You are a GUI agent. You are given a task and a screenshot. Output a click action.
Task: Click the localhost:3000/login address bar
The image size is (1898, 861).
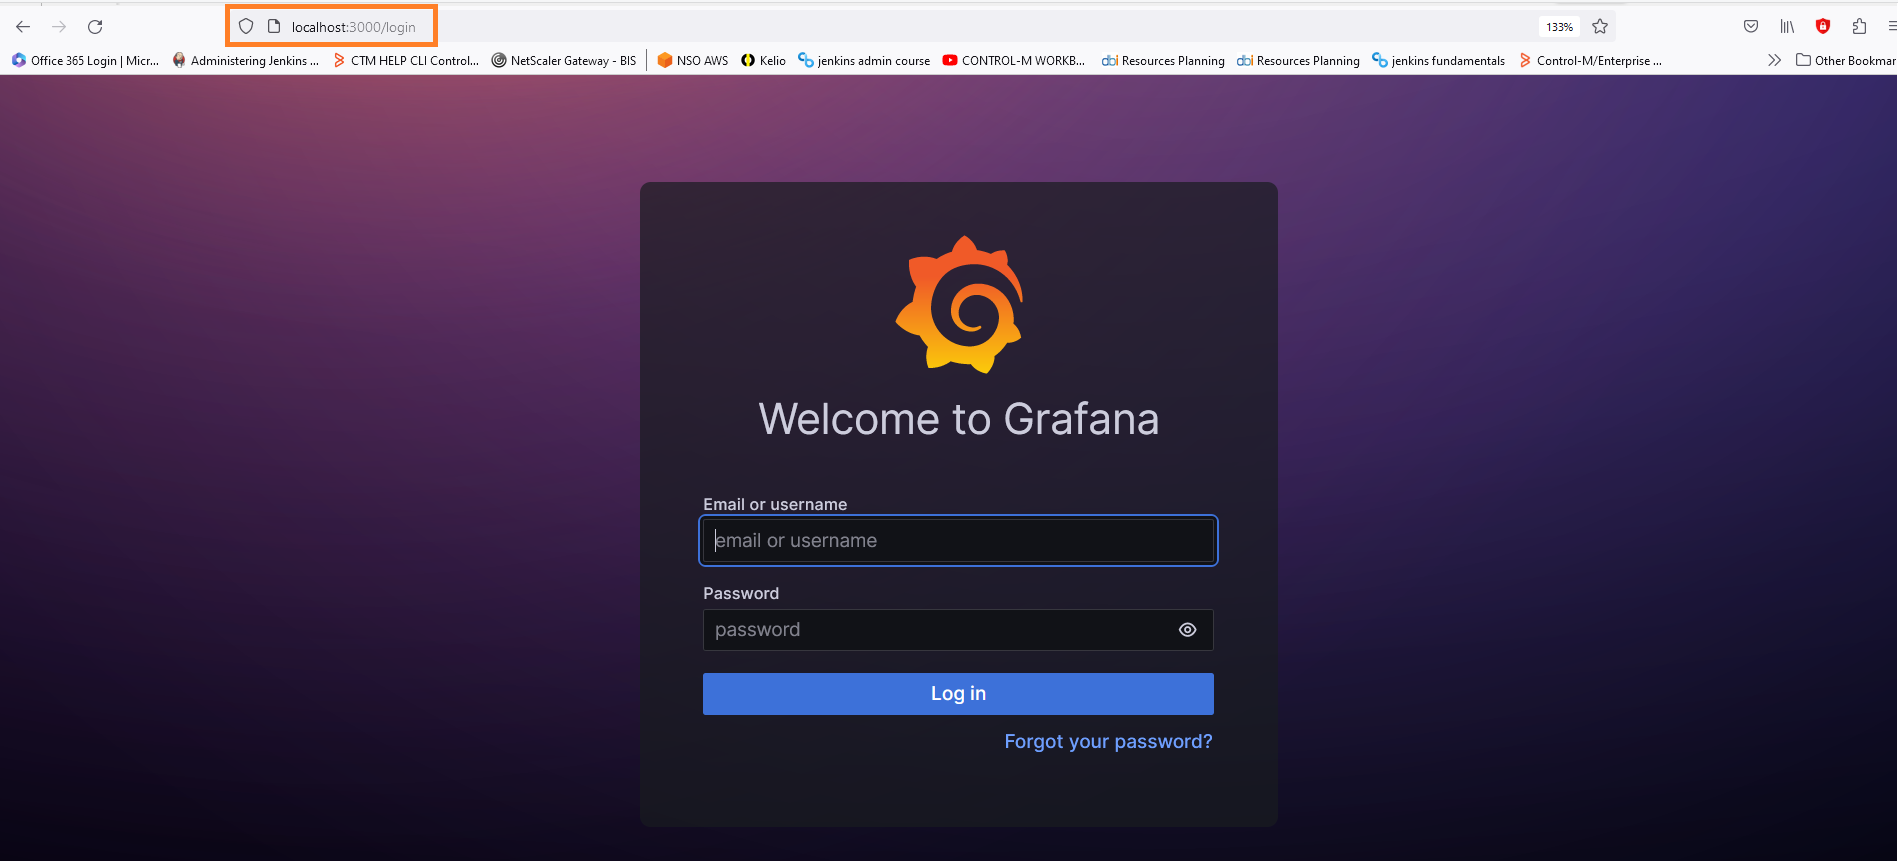353,27
